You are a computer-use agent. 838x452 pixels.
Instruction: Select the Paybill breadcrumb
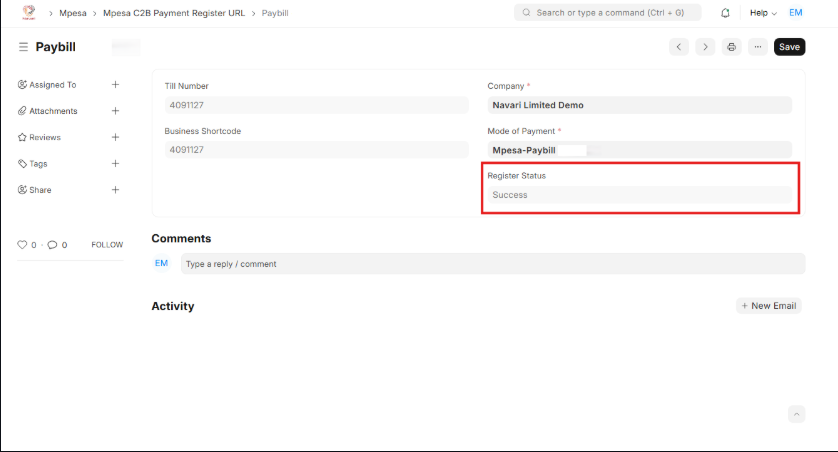275,13
